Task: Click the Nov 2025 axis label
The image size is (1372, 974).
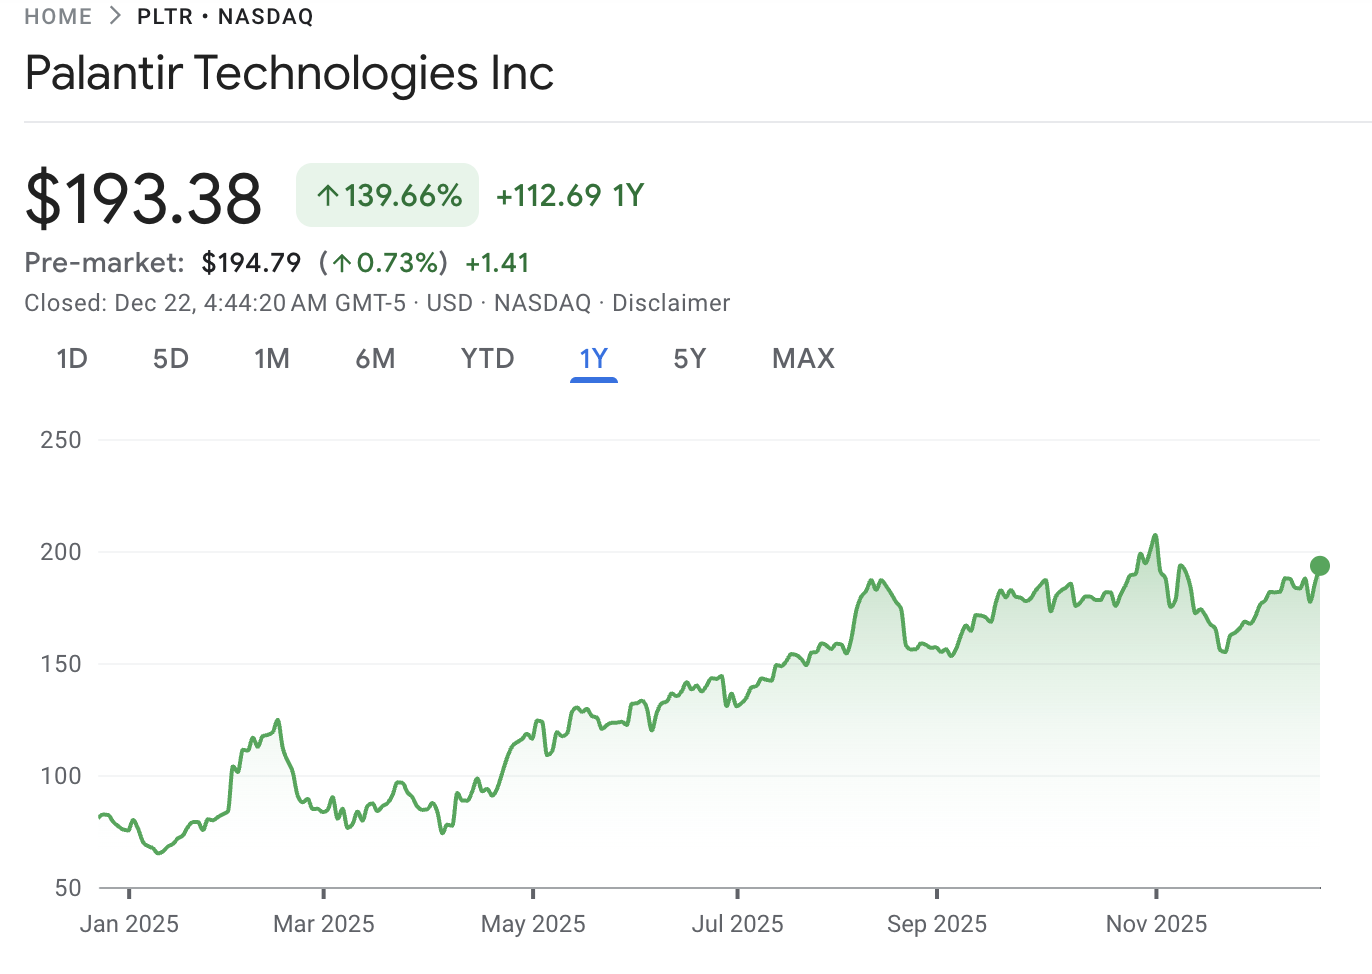Action: (1155, 924)
